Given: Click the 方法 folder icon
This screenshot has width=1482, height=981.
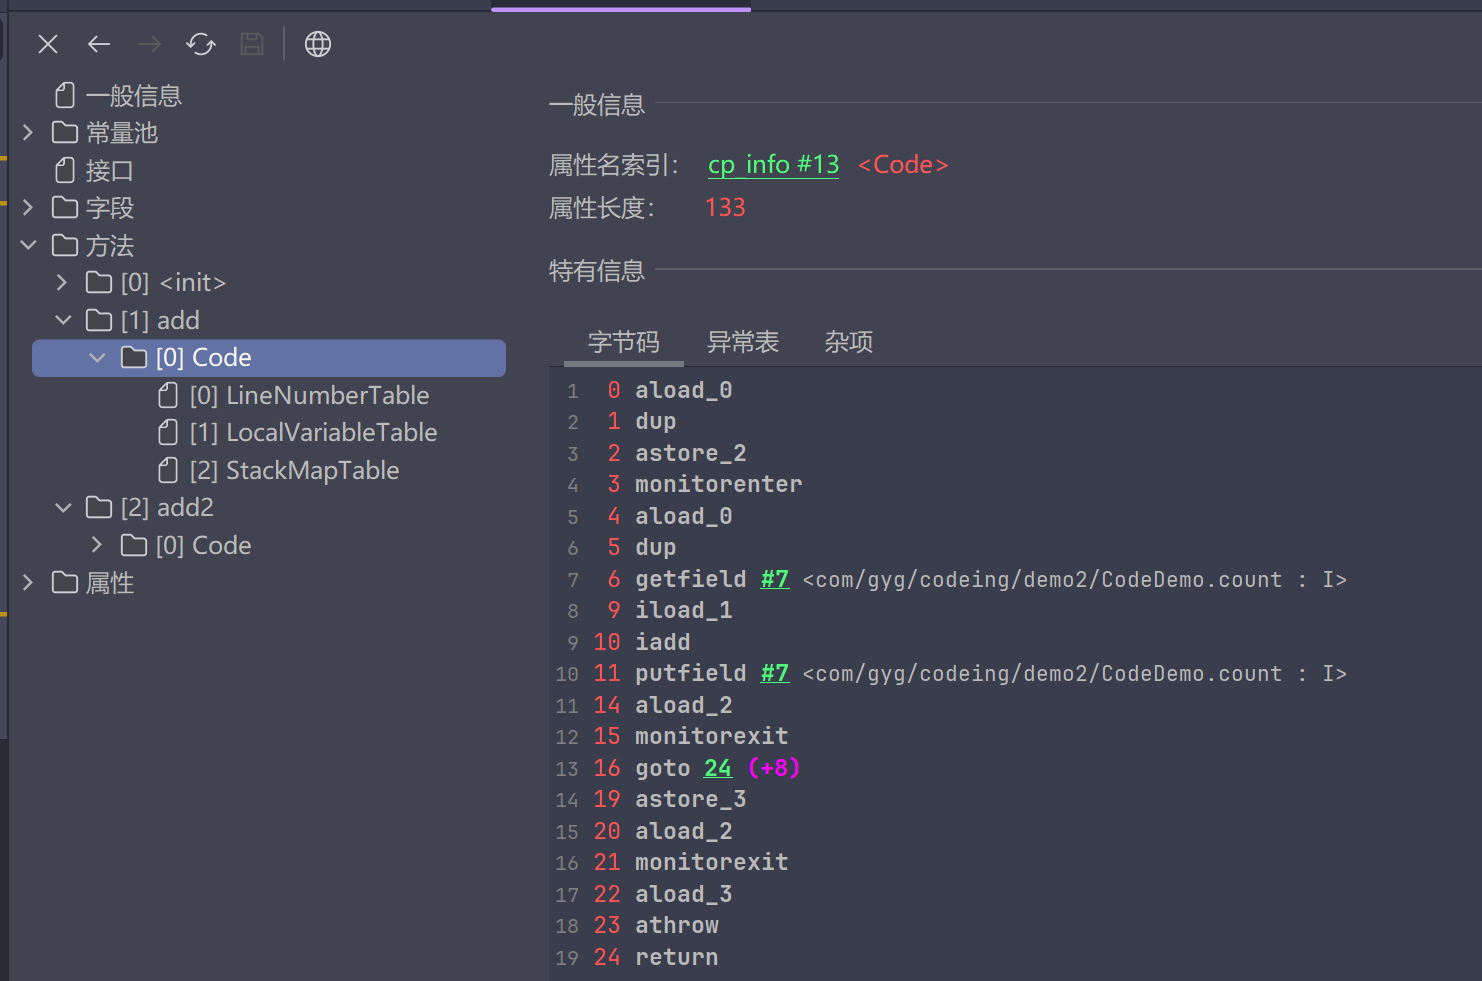Looking at the screenshot, I should tap(64, 245).
